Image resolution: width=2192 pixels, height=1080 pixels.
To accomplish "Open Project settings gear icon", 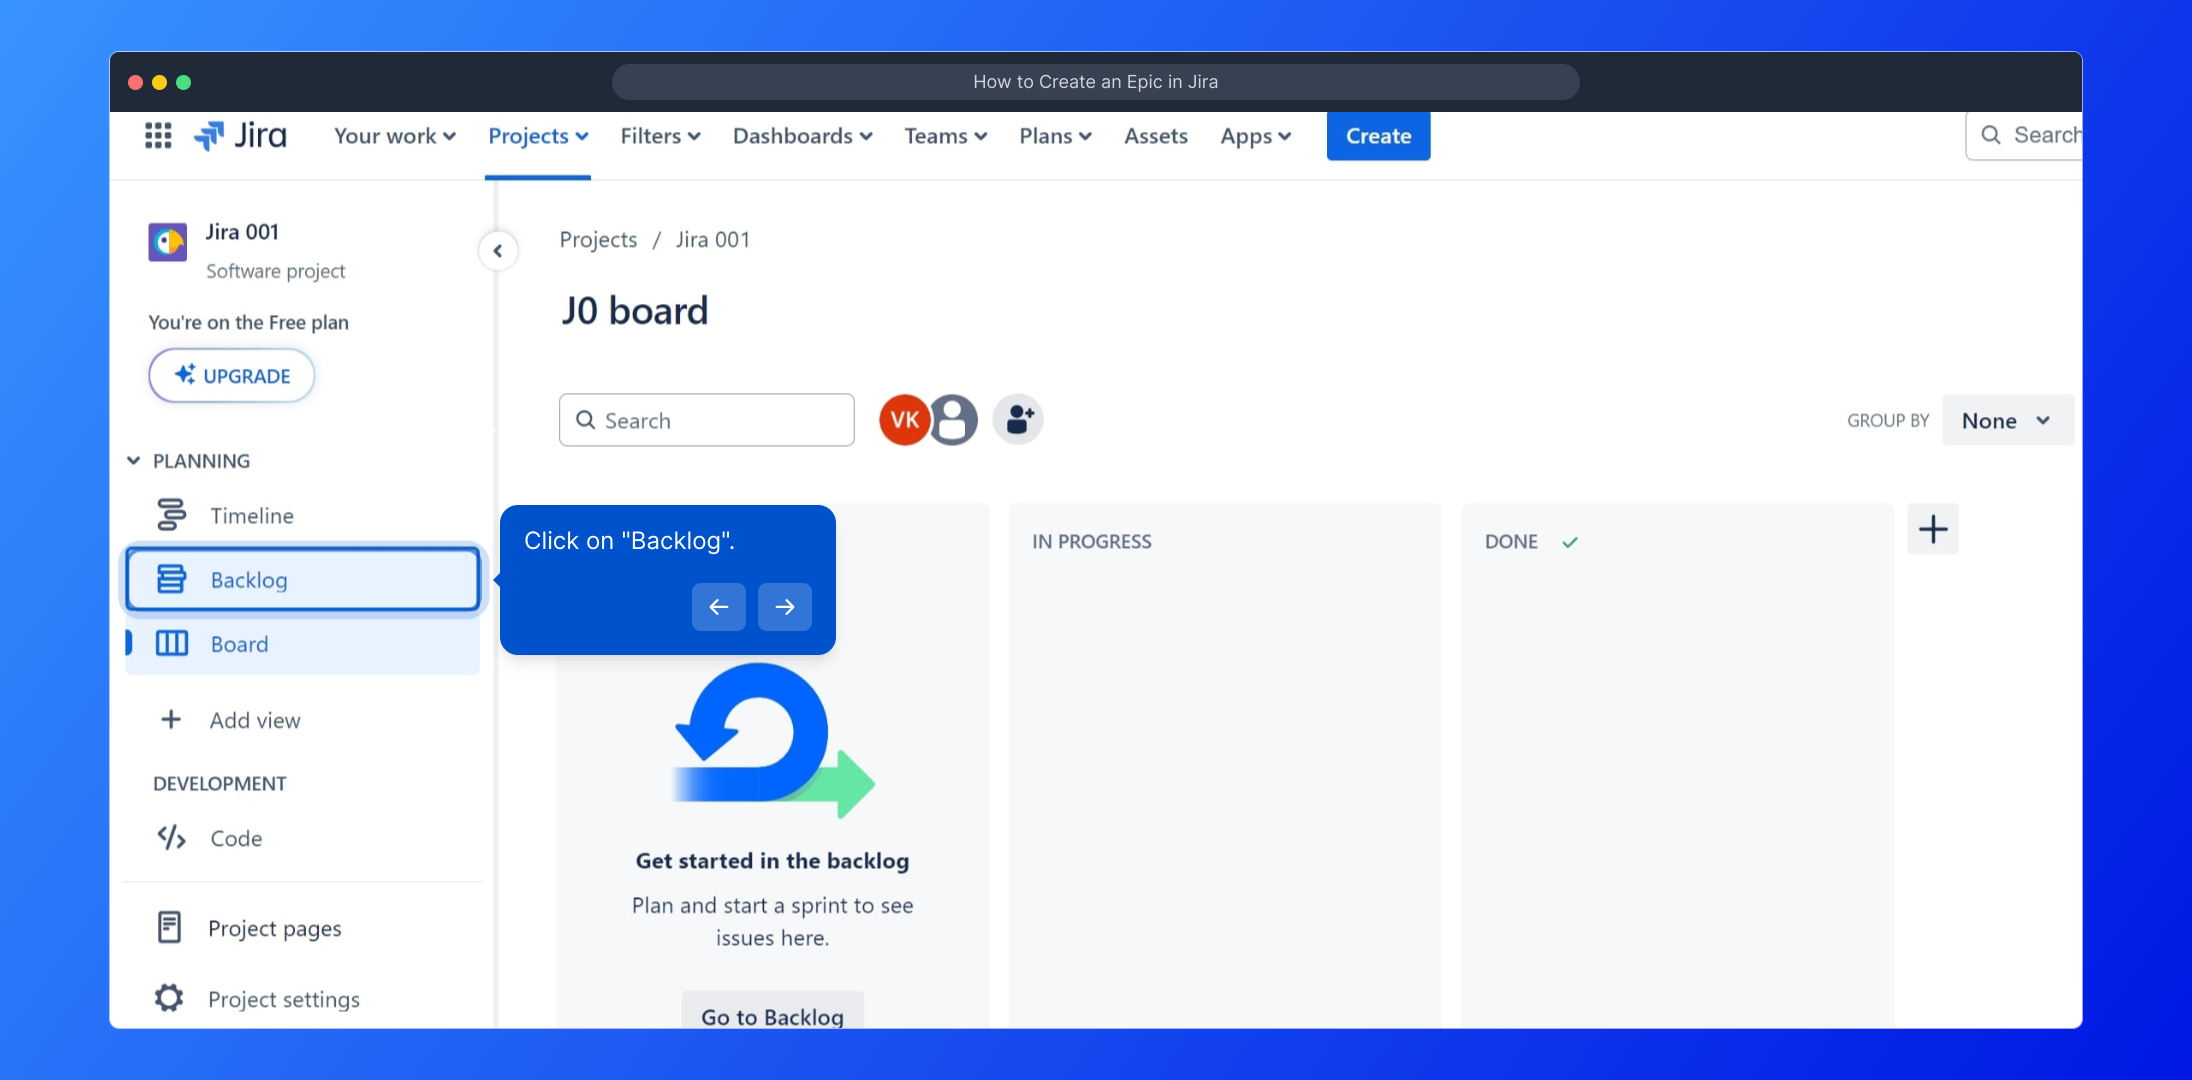I will pos(169,998).
